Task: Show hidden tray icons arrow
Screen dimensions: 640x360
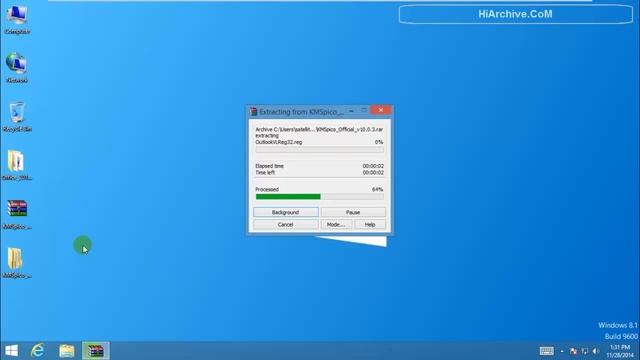Action: [562, 351]
